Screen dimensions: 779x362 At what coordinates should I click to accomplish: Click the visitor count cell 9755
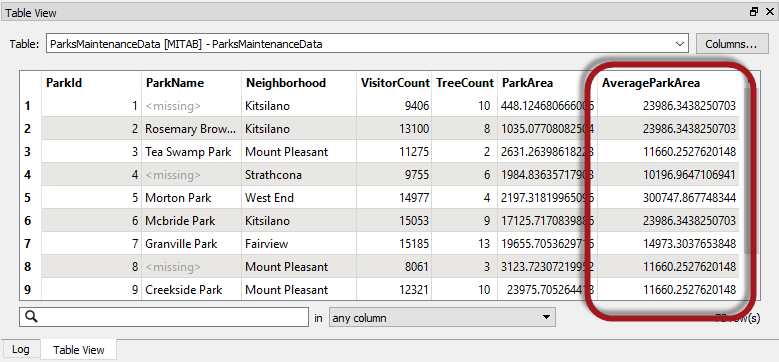[394, 175]
